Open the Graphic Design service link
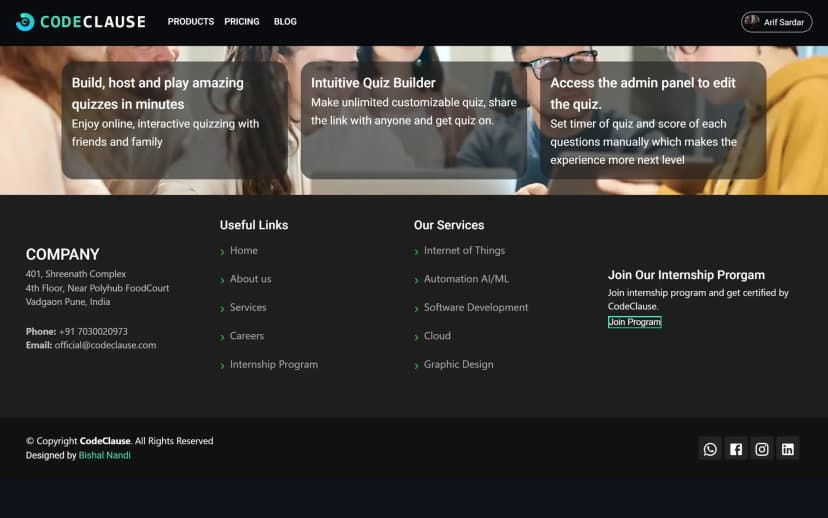Screen dimensions: 828x518 pos(458,364)
